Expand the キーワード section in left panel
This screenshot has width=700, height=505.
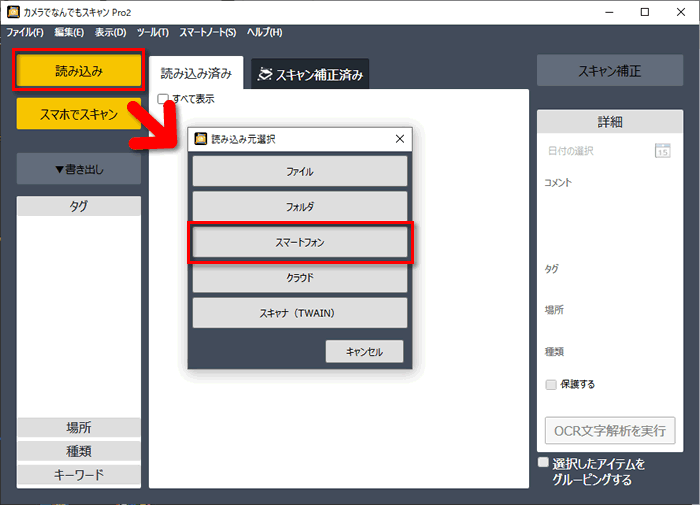[78, 474]
